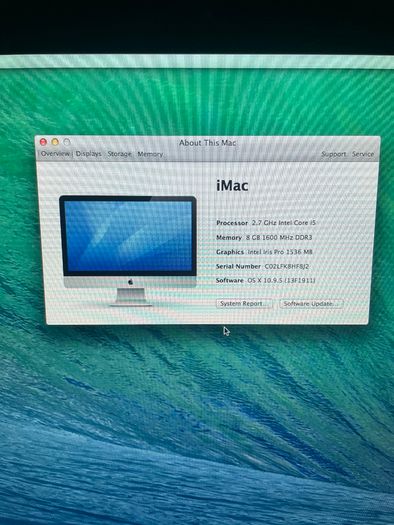Click the Intel Iris Pro graphics text
394x525 pixels.
280,252
